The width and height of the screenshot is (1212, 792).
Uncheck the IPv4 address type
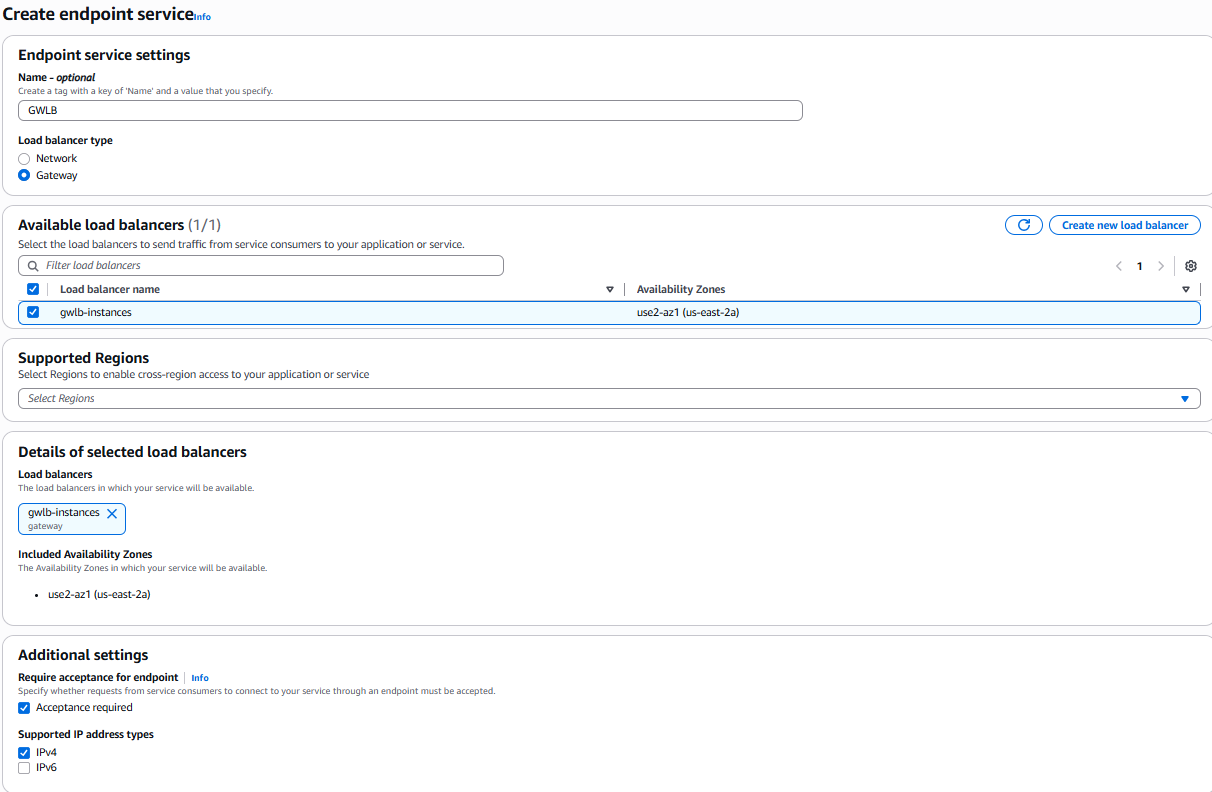point(24,752)
